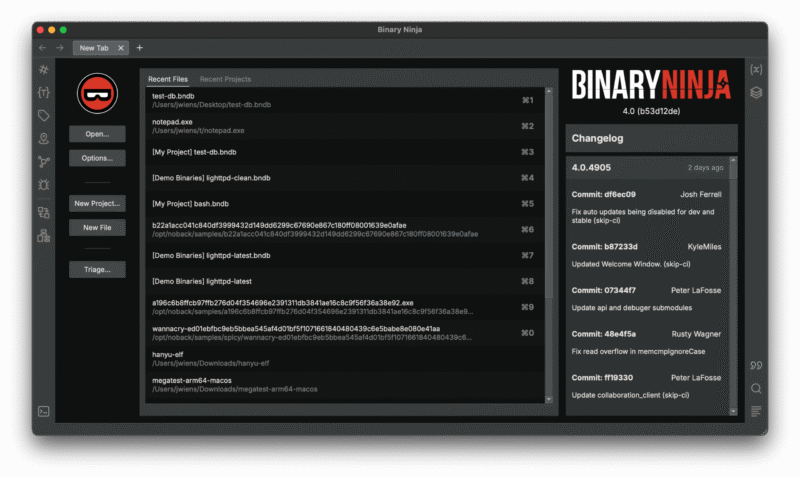This screenshot has width=800, height=478.
Task: Open the layers stack icon
Action: [x=756, y=92]
